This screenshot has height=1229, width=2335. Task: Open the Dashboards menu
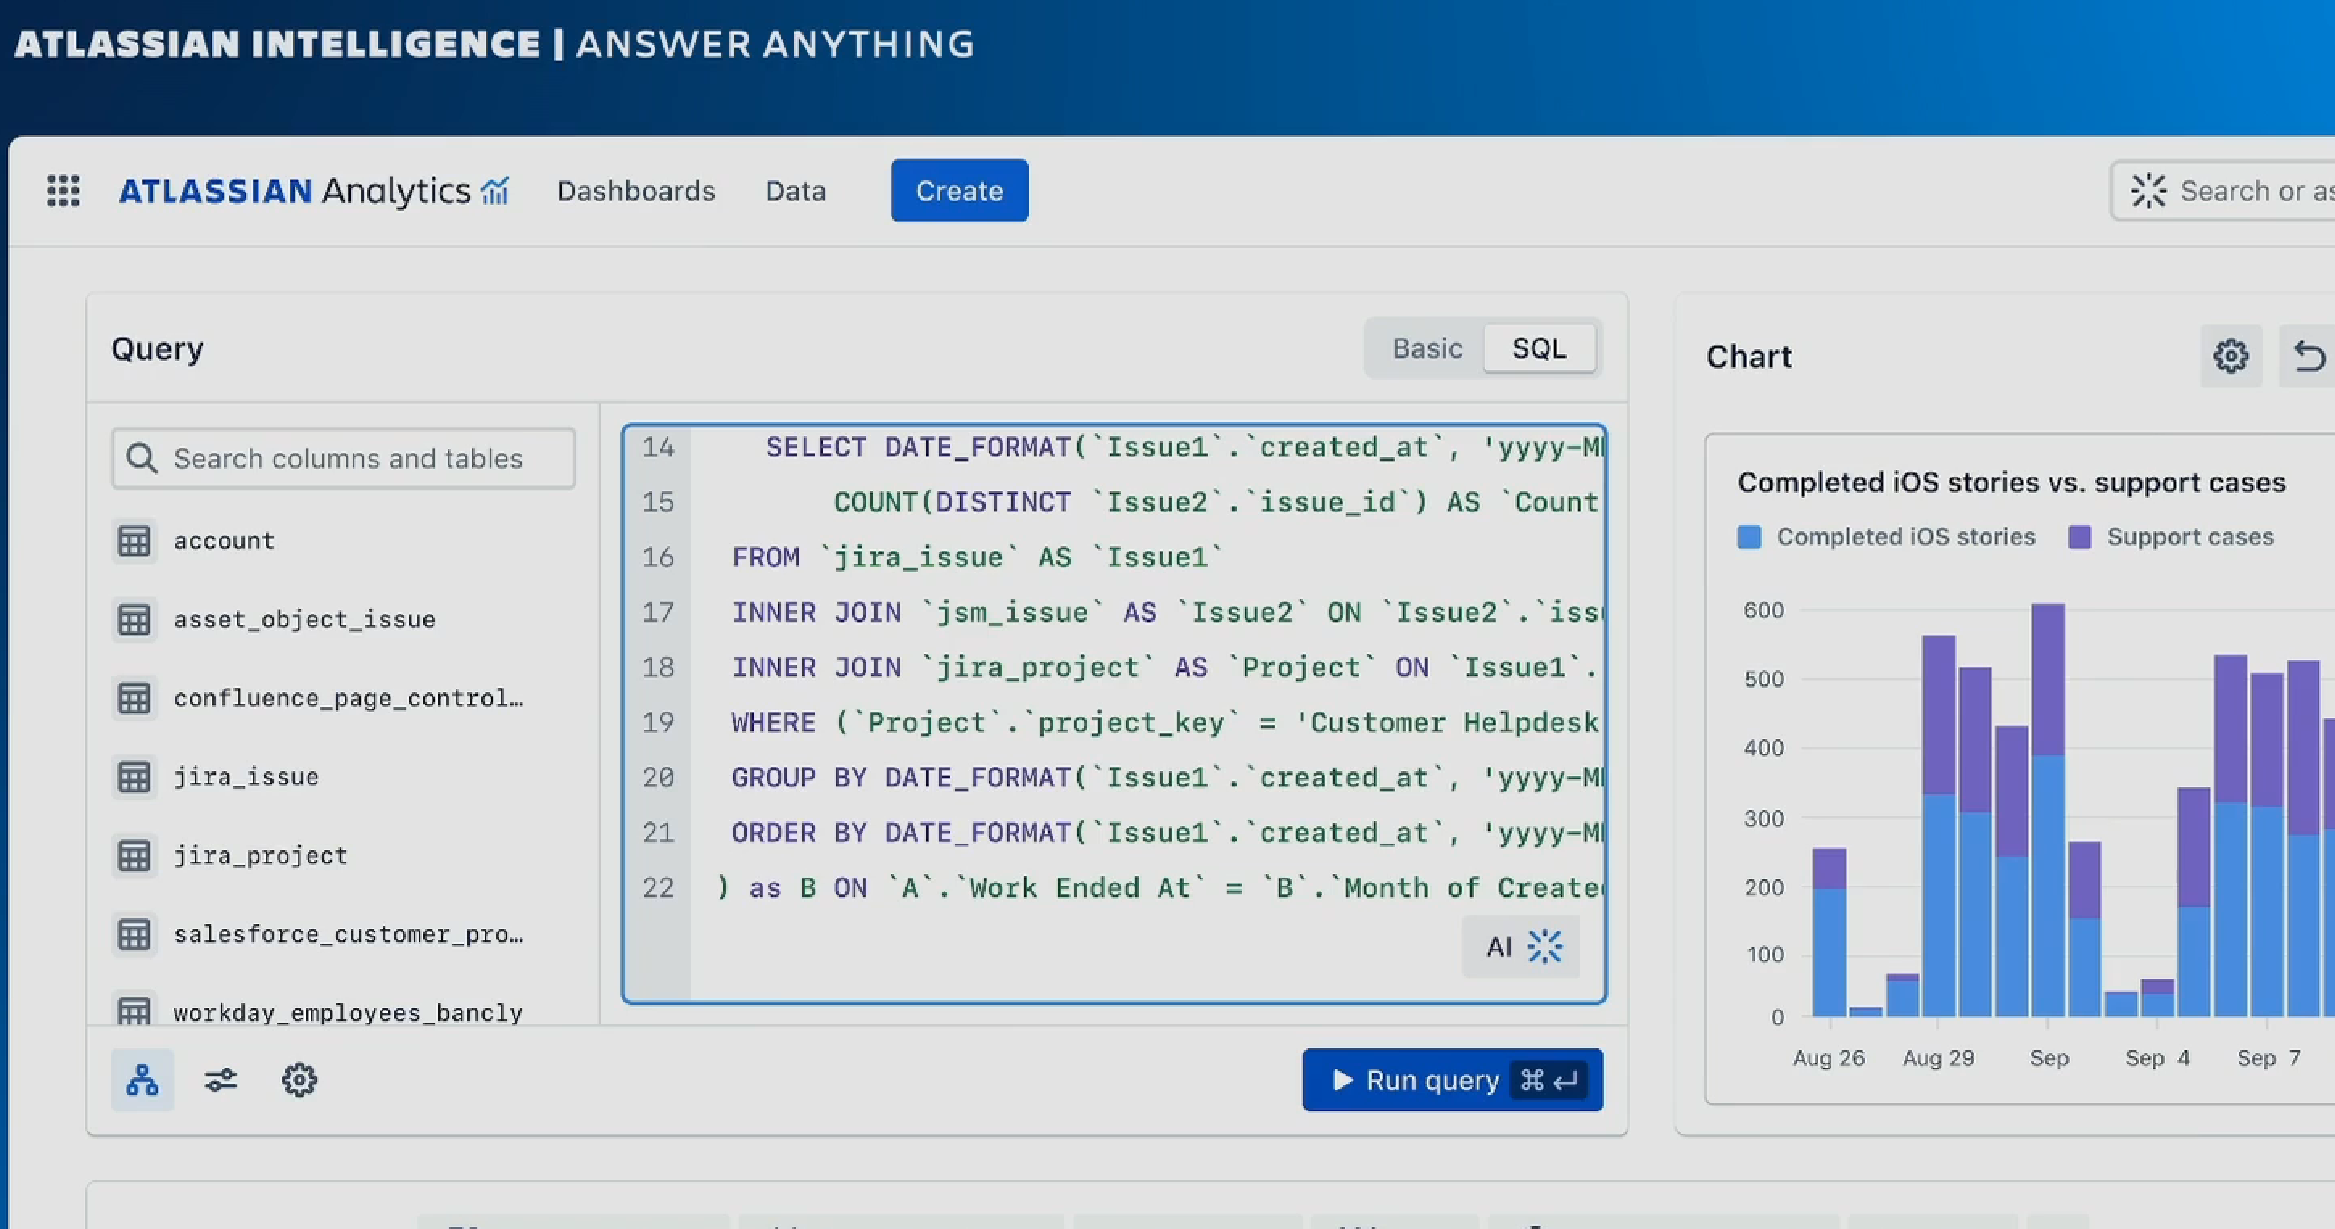coord(636,190)
